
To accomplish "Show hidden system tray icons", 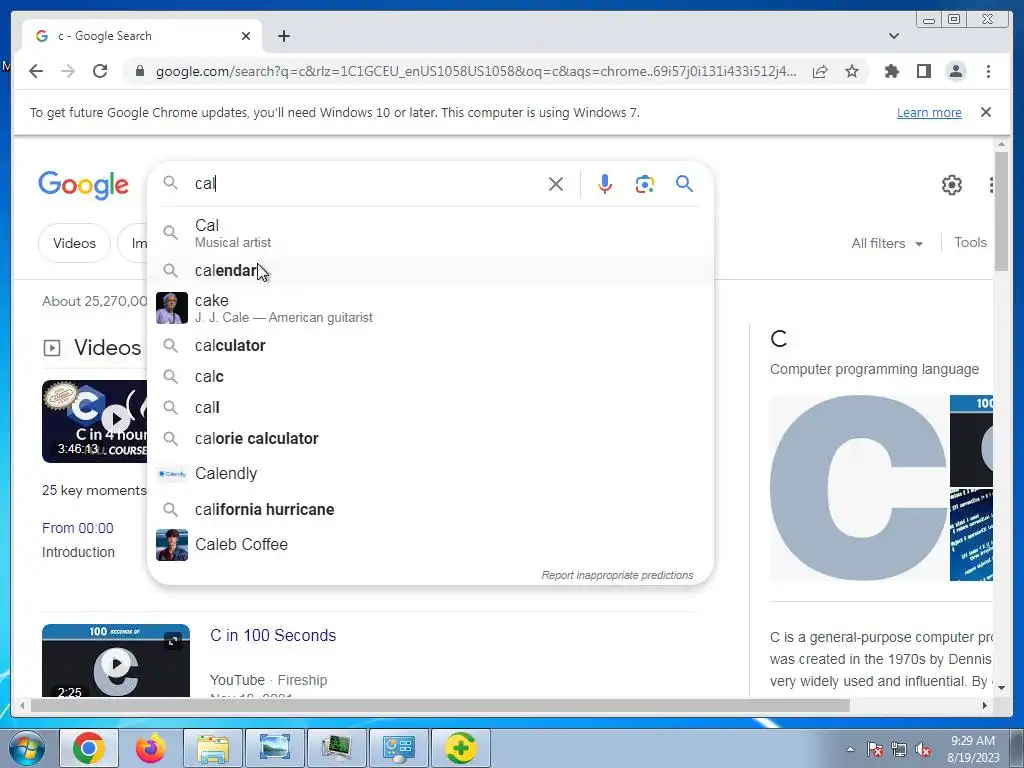I will [x=850, y=749].
